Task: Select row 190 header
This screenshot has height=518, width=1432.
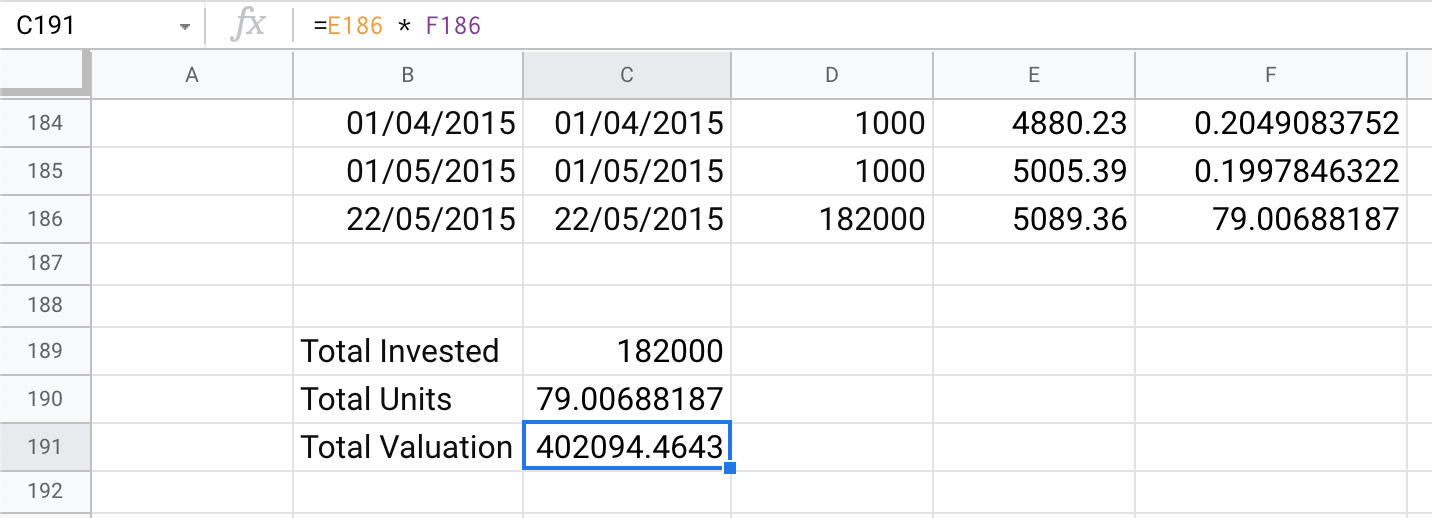Action: coord(45,399)
